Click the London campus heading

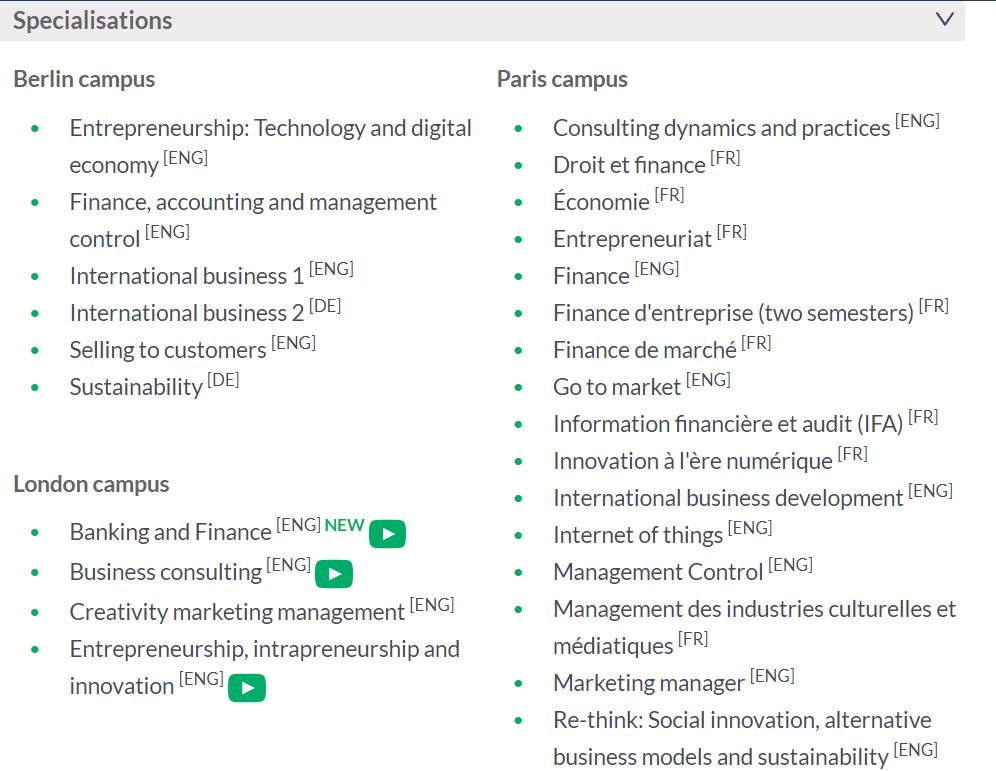coord(91,484)
